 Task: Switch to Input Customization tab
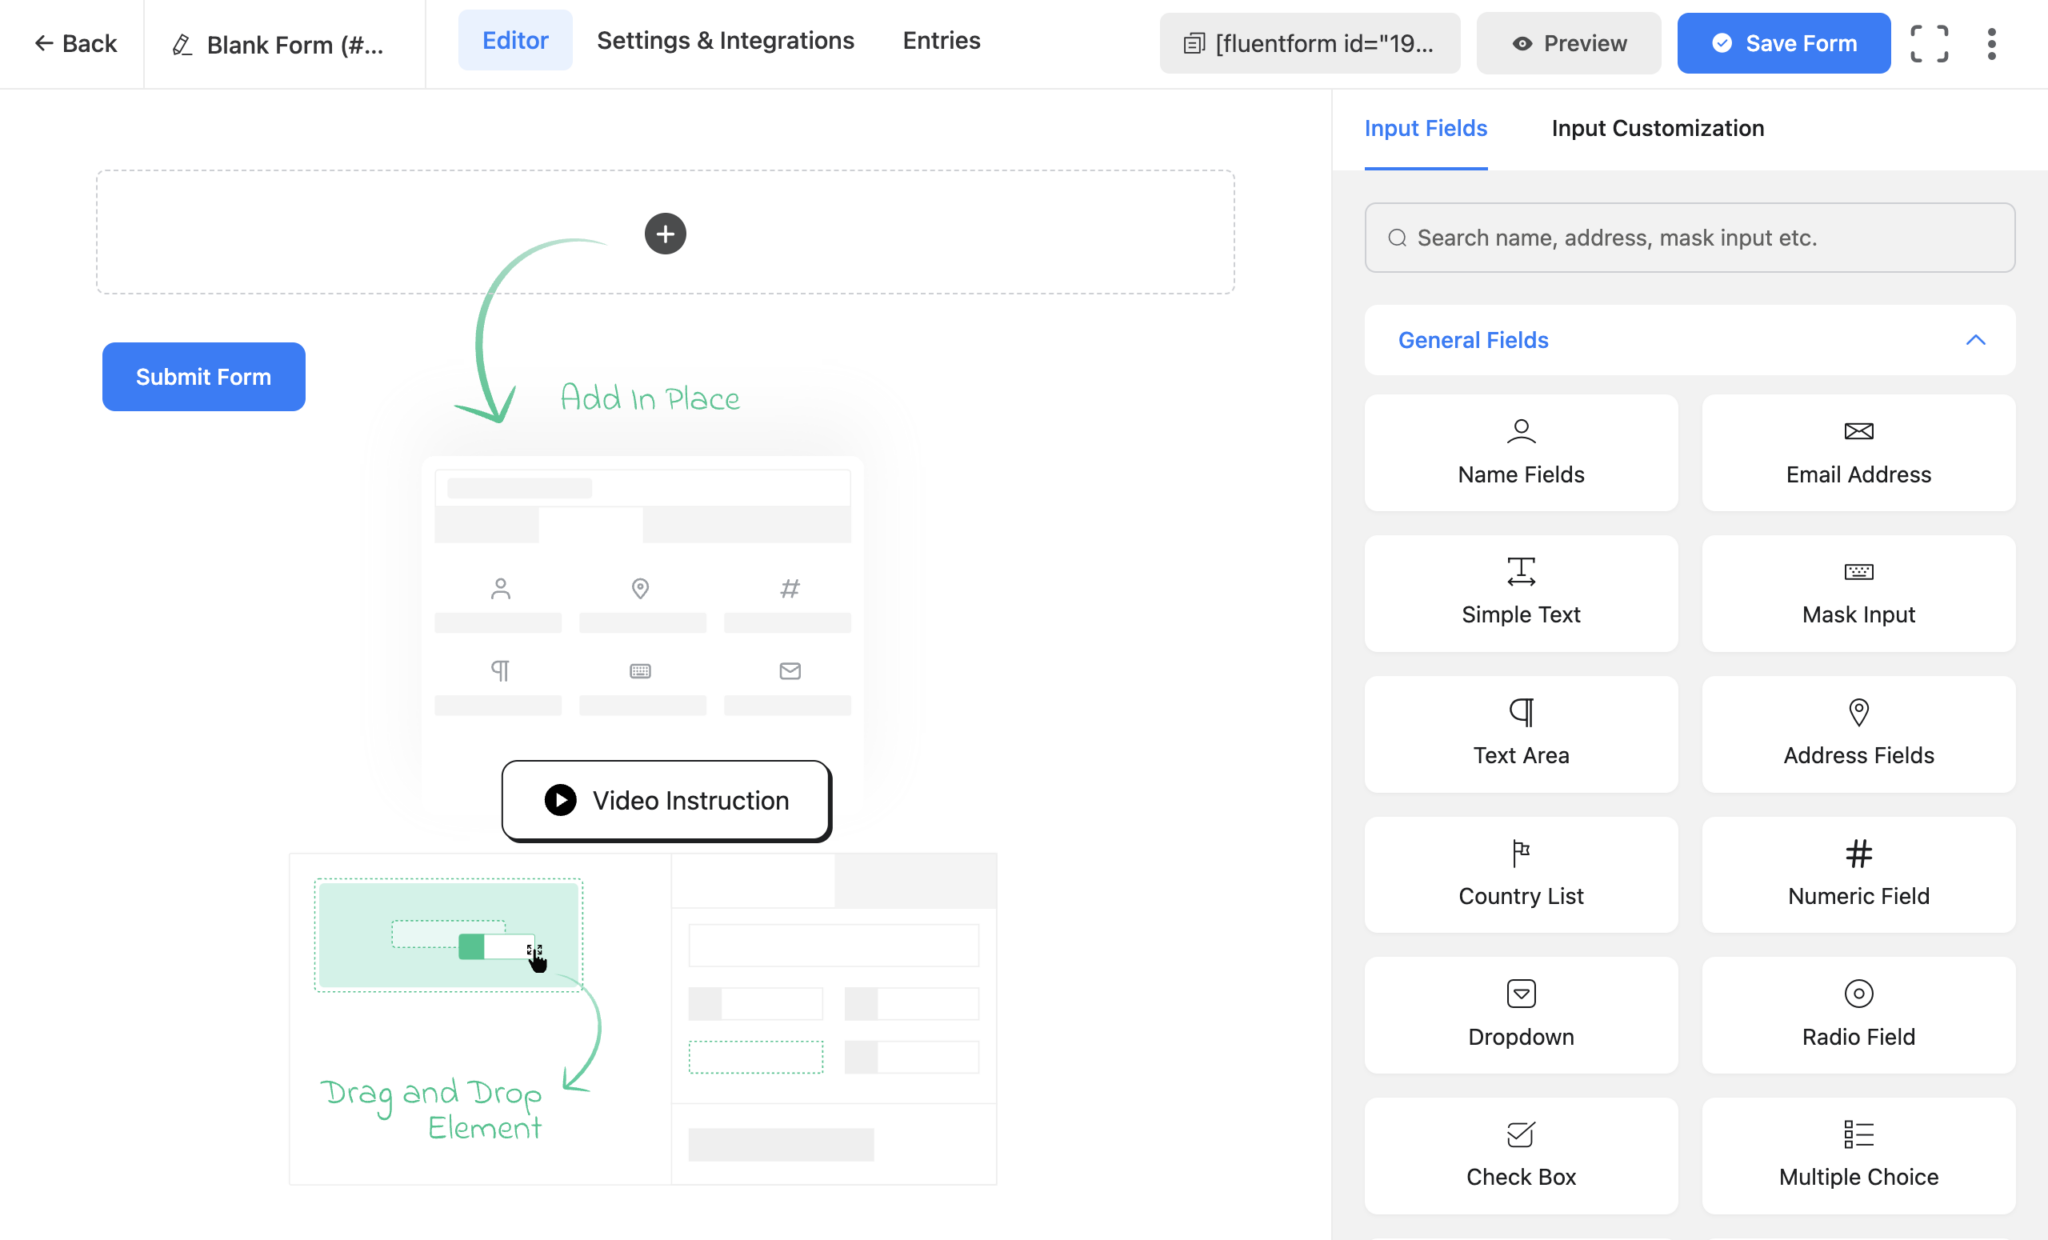tap(1657, 128)
